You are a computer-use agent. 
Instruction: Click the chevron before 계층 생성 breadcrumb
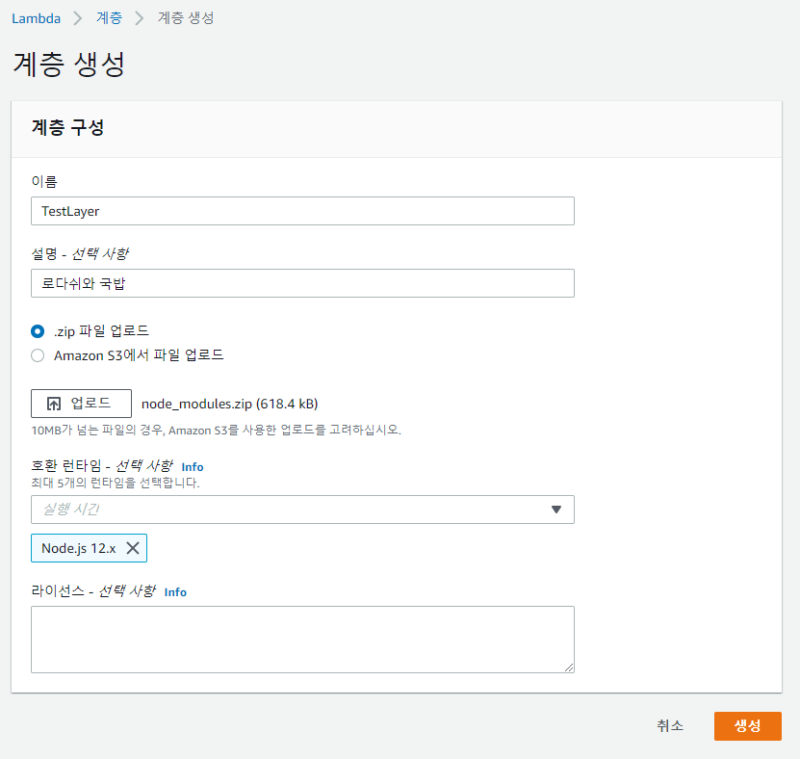click(x=138, y=18)
